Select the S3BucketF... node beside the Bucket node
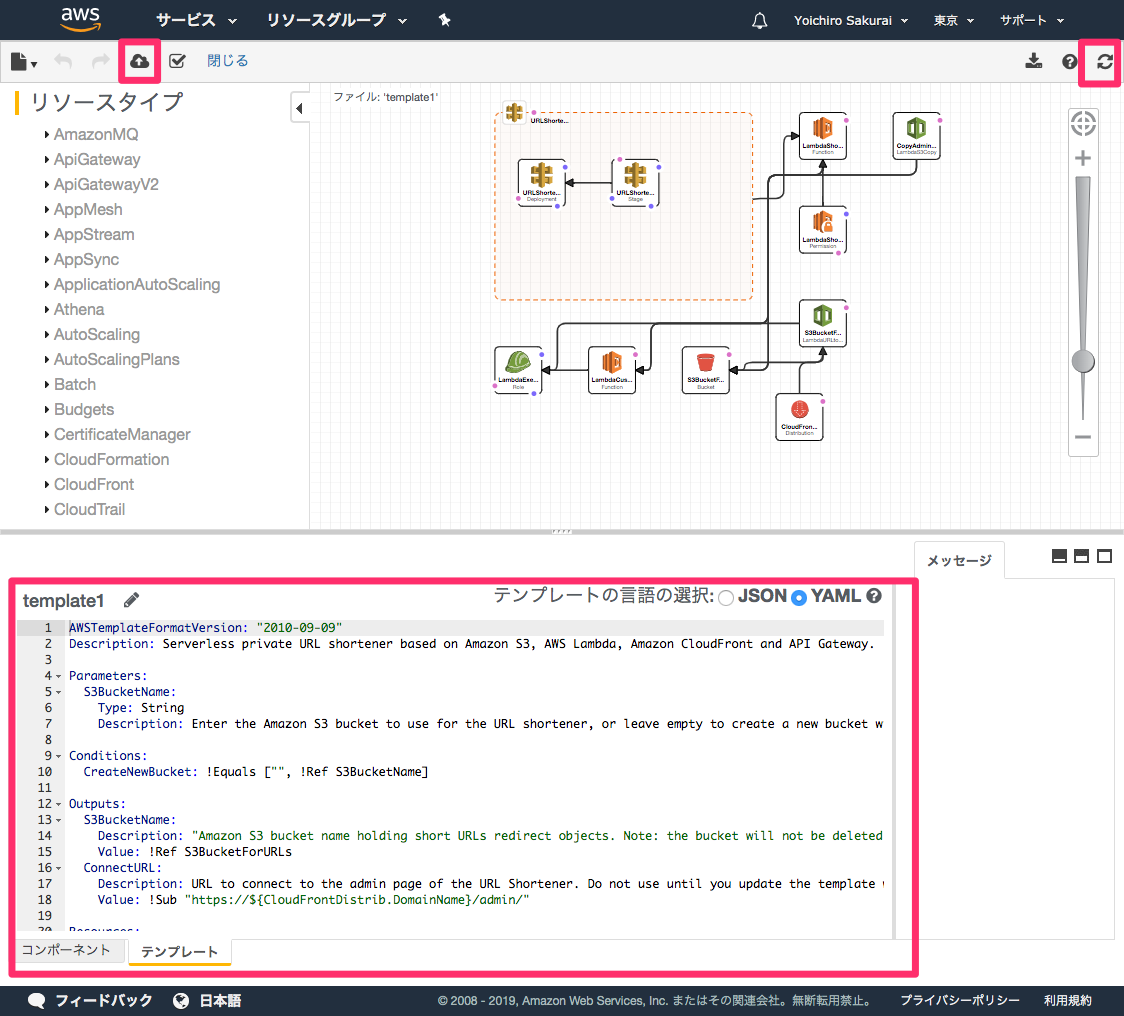Viewport: 1124px width, 1016px height. click(823, 323)
